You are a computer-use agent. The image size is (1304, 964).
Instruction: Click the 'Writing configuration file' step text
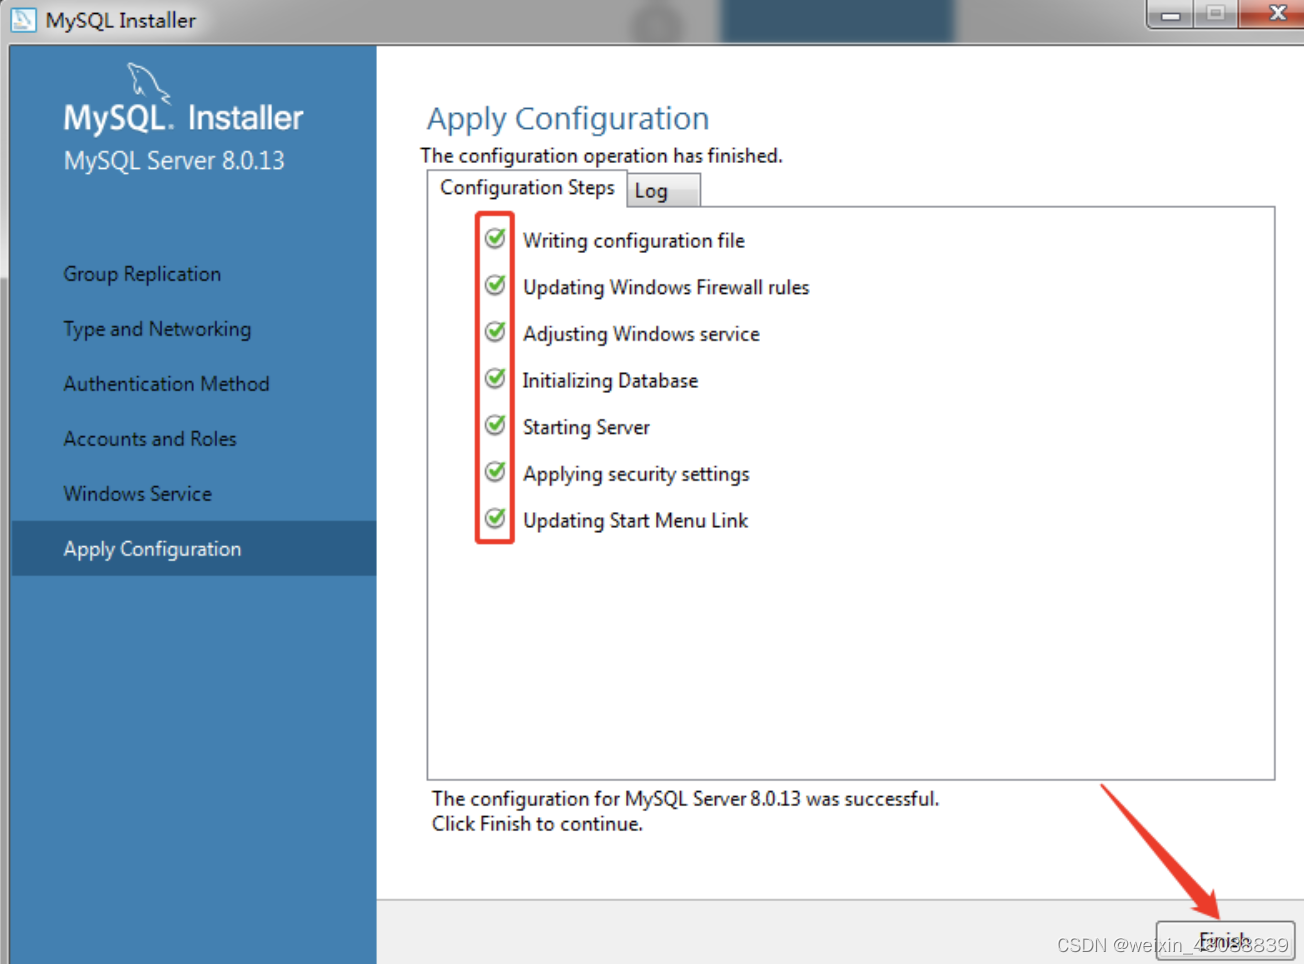point(634,241)
